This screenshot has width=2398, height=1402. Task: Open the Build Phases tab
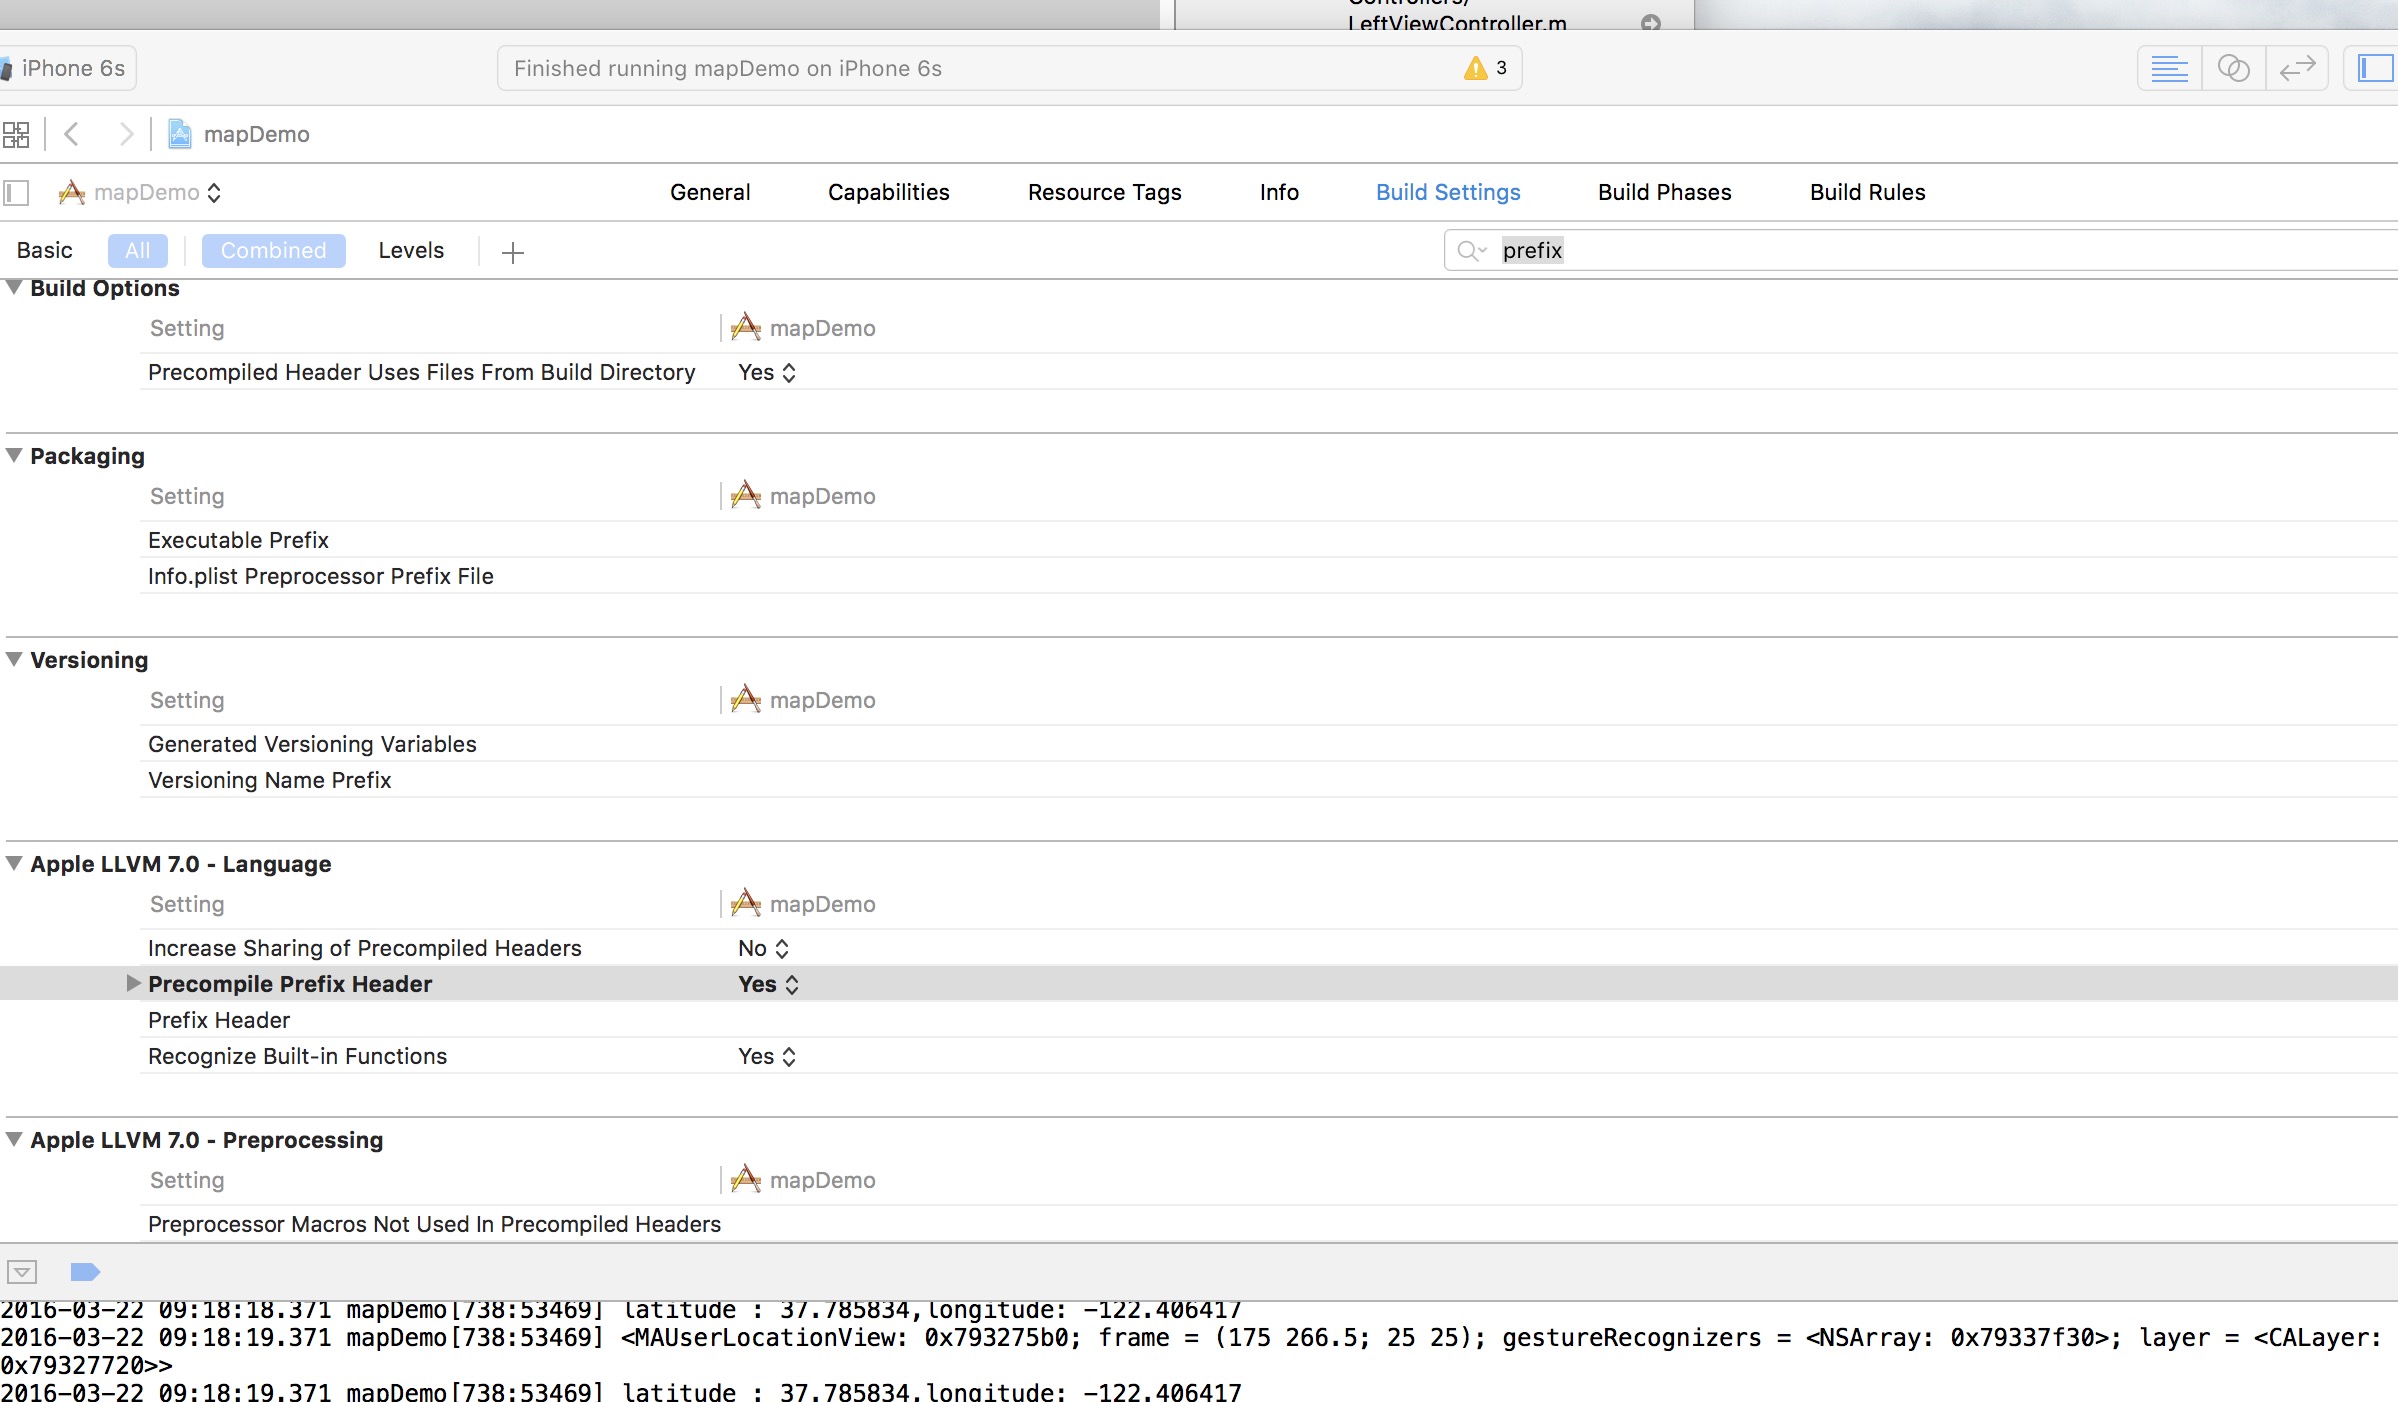[x=1664, y=192]
